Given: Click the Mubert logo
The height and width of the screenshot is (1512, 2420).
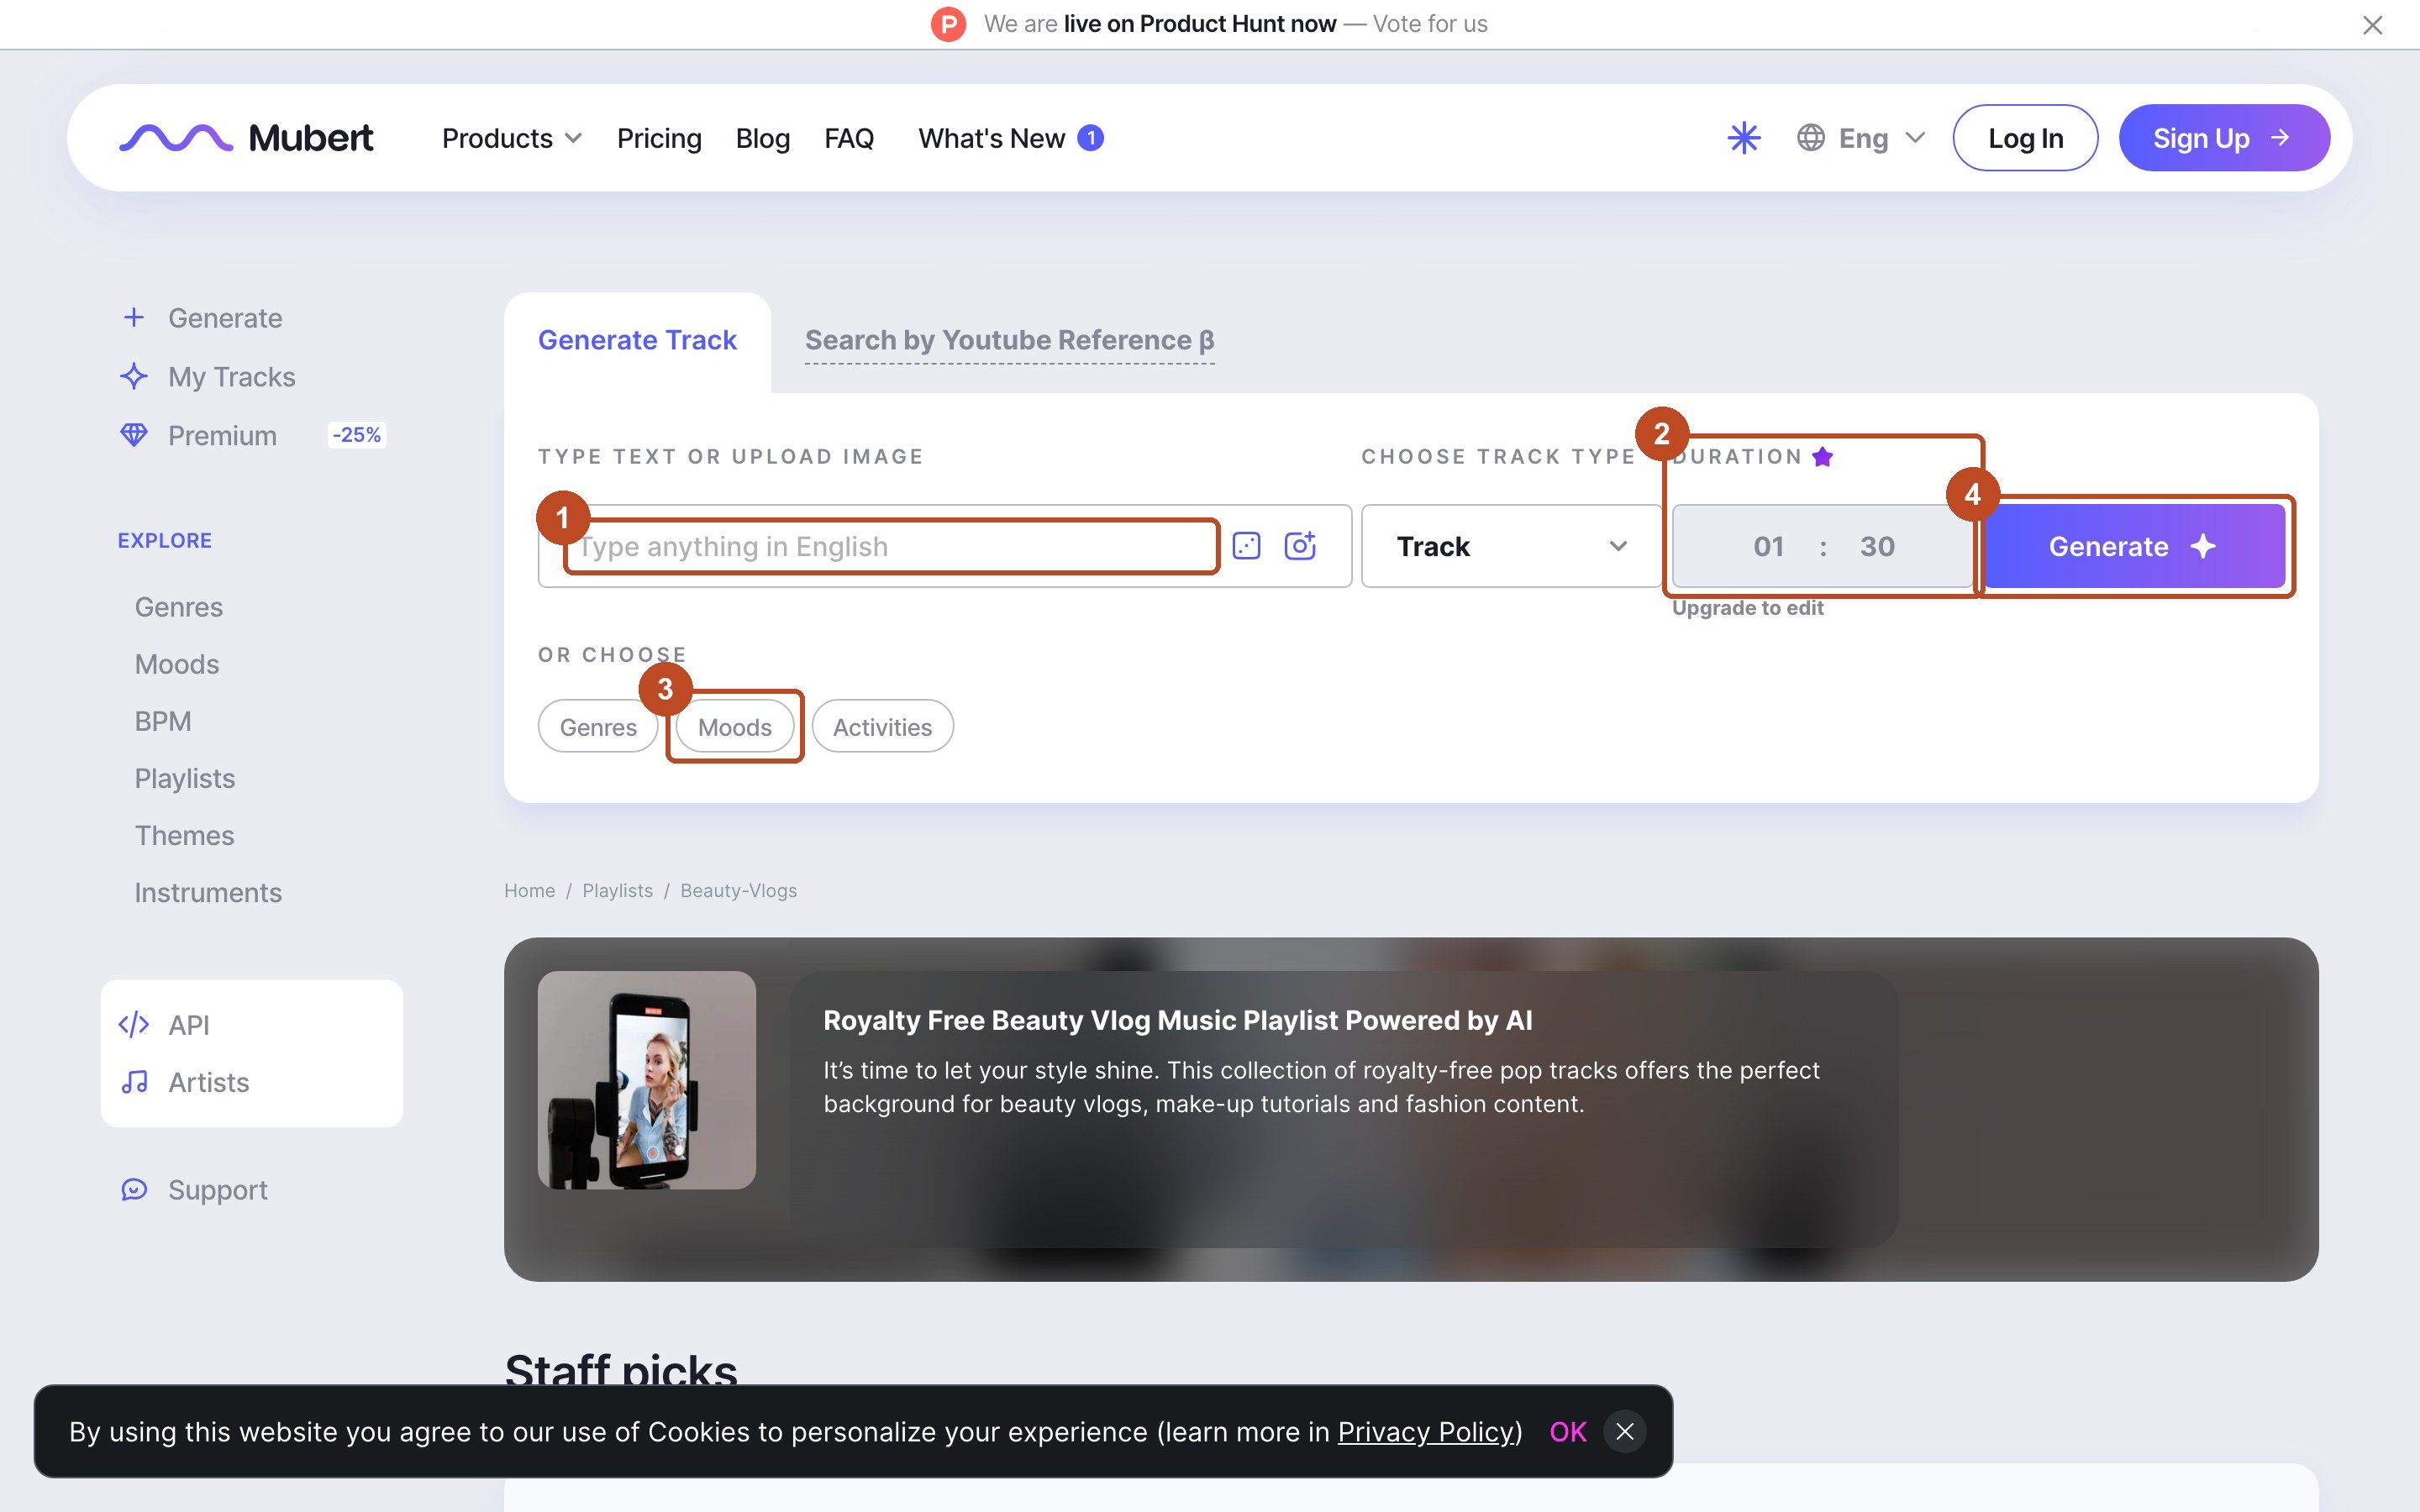Looking at the screenshot, I should pos(246,138).
